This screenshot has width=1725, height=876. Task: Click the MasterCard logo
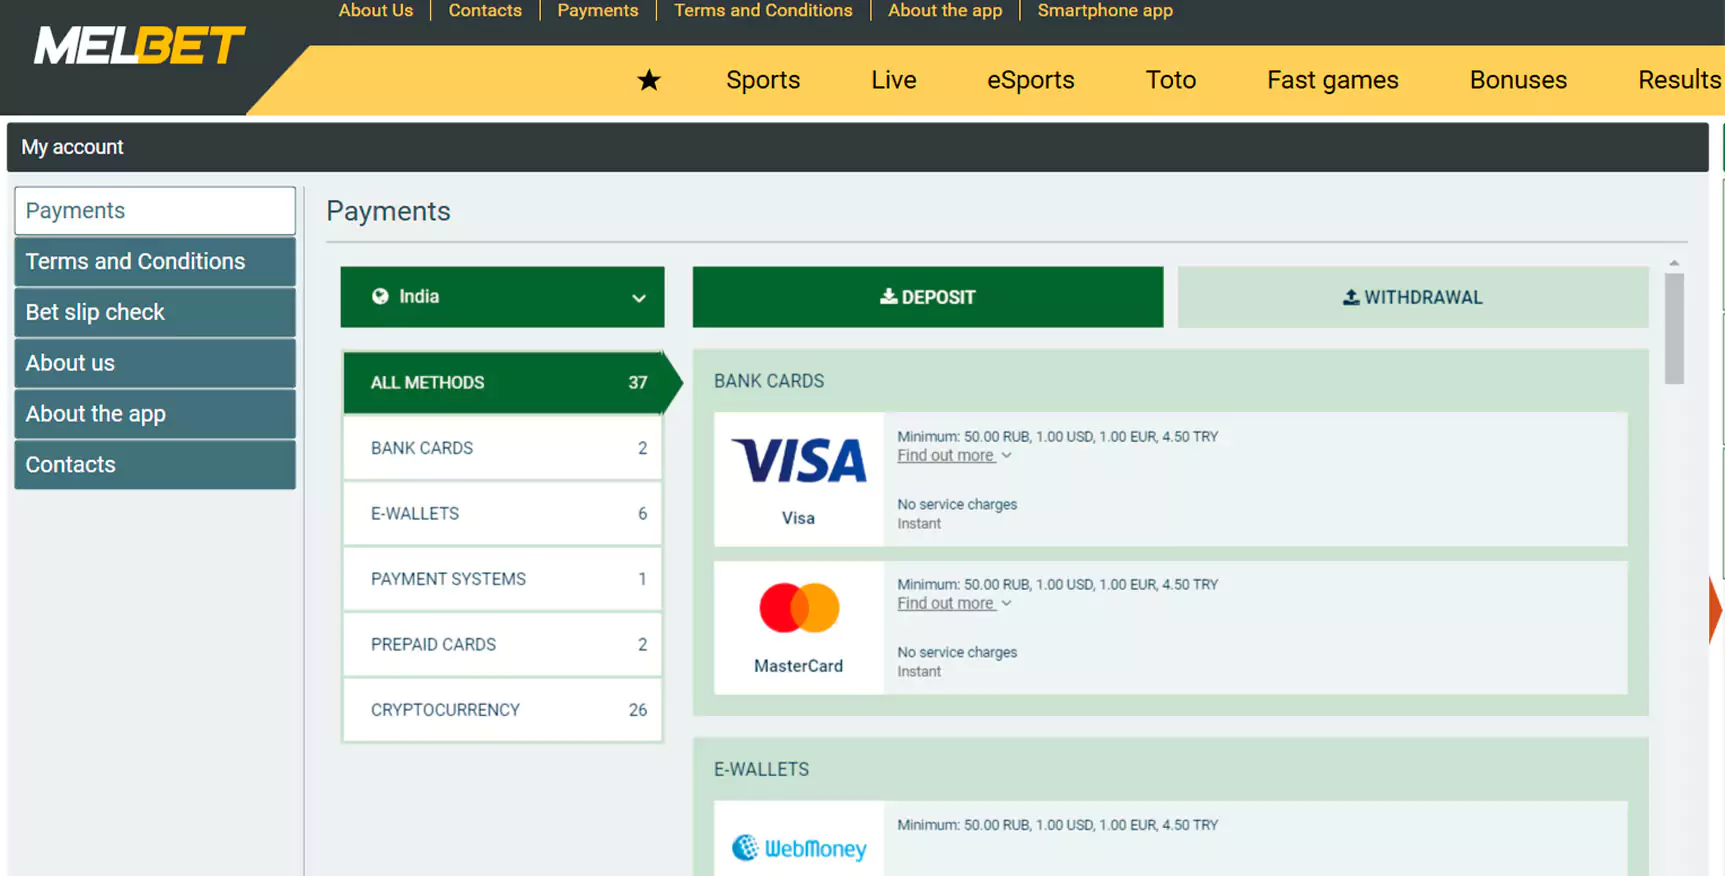[x=799, y=608]
